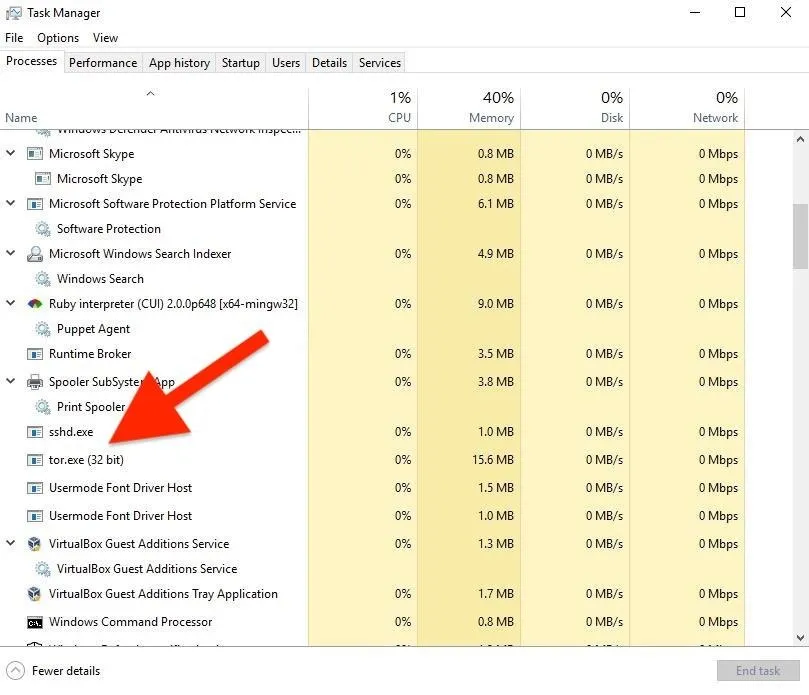Click the End task button
Screen dimensions: 809x695
758,671
